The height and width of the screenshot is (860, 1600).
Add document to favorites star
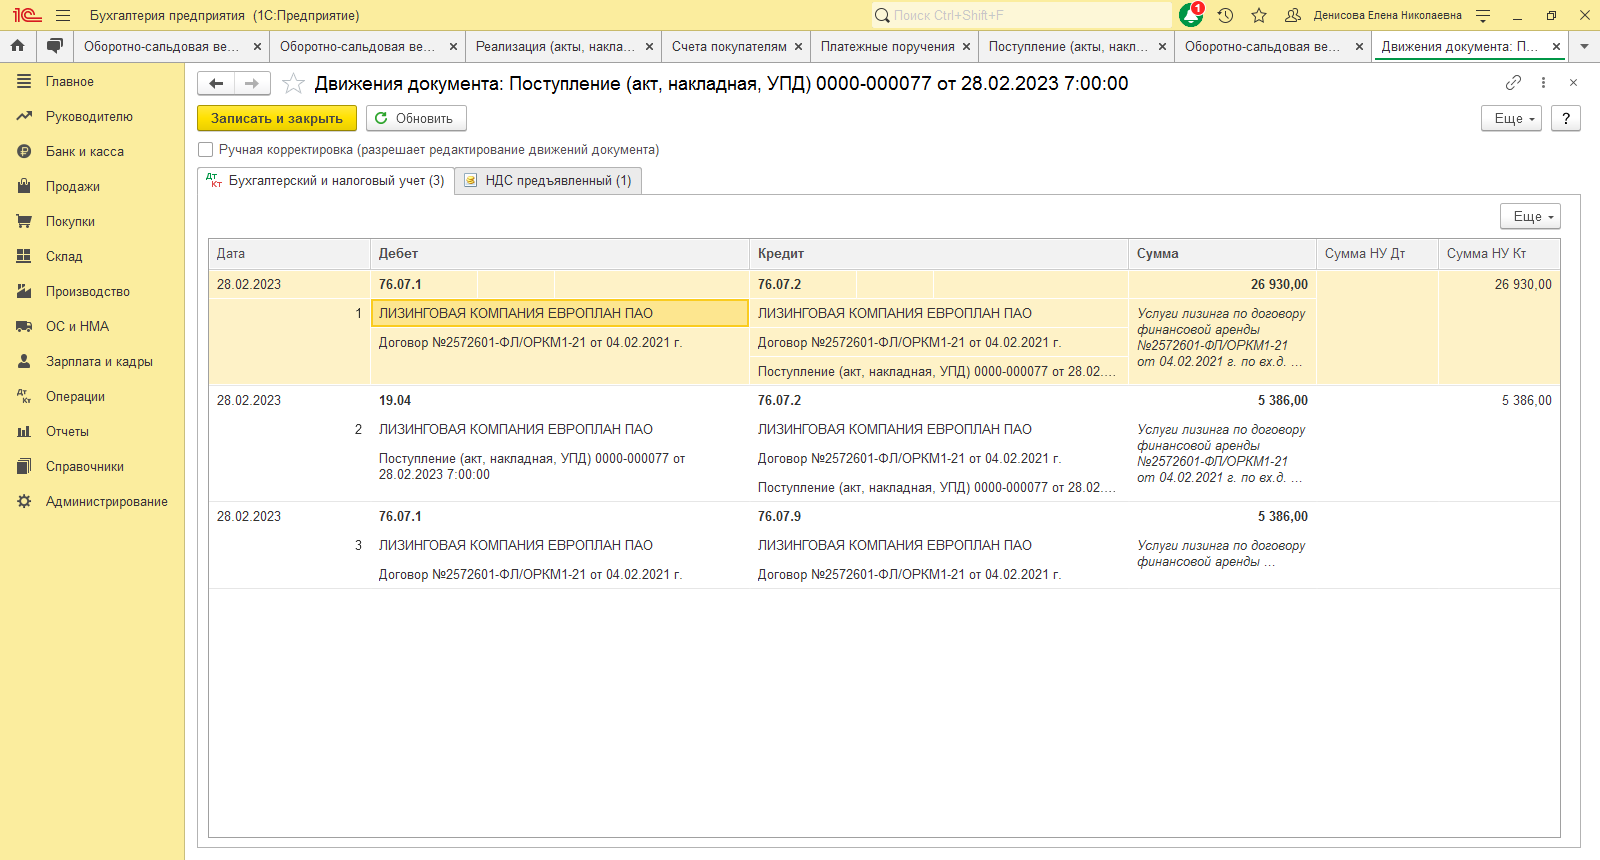tap(293, 84)
